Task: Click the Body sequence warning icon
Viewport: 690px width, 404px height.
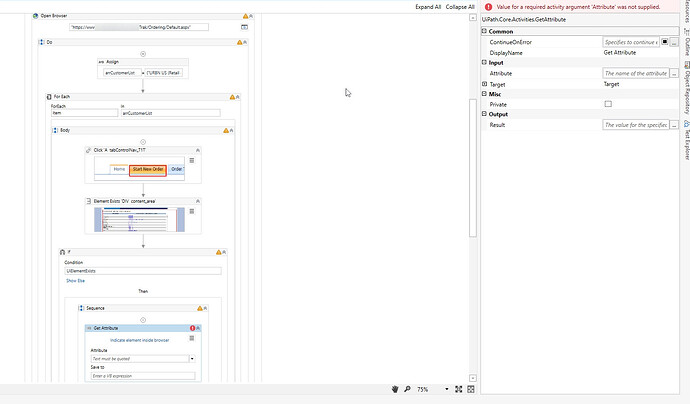Action: (226, 130)
